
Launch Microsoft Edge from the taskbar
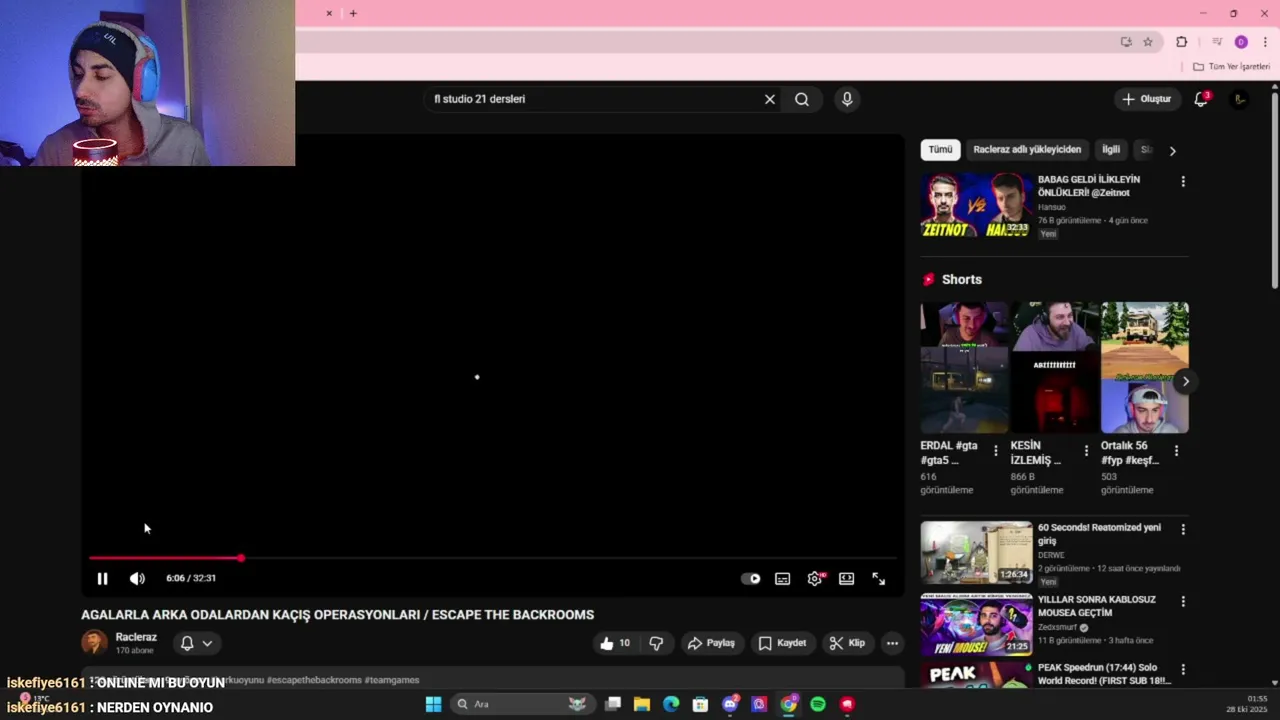pos(671,704)
